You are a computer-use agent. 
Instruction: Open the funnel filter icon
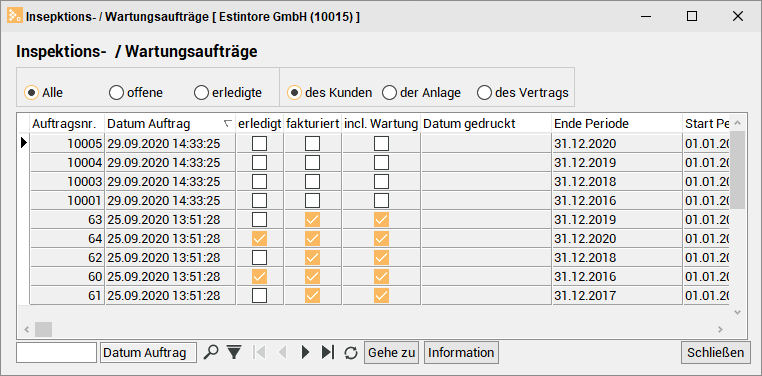click(x=234, y=352)
